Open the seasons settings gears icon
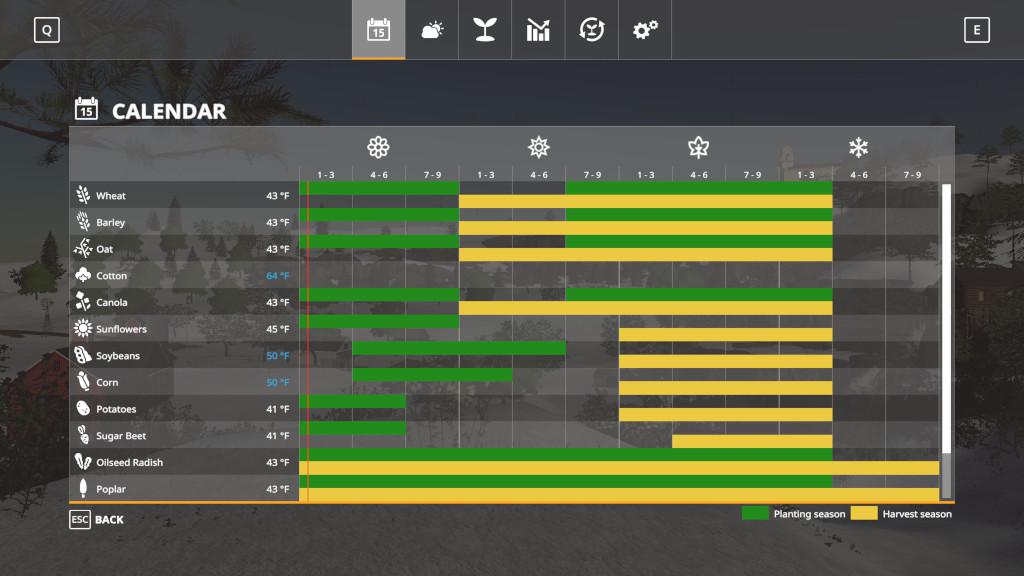Image resolution: width=1024 pixels, height=576 pixels. (645, 30)
